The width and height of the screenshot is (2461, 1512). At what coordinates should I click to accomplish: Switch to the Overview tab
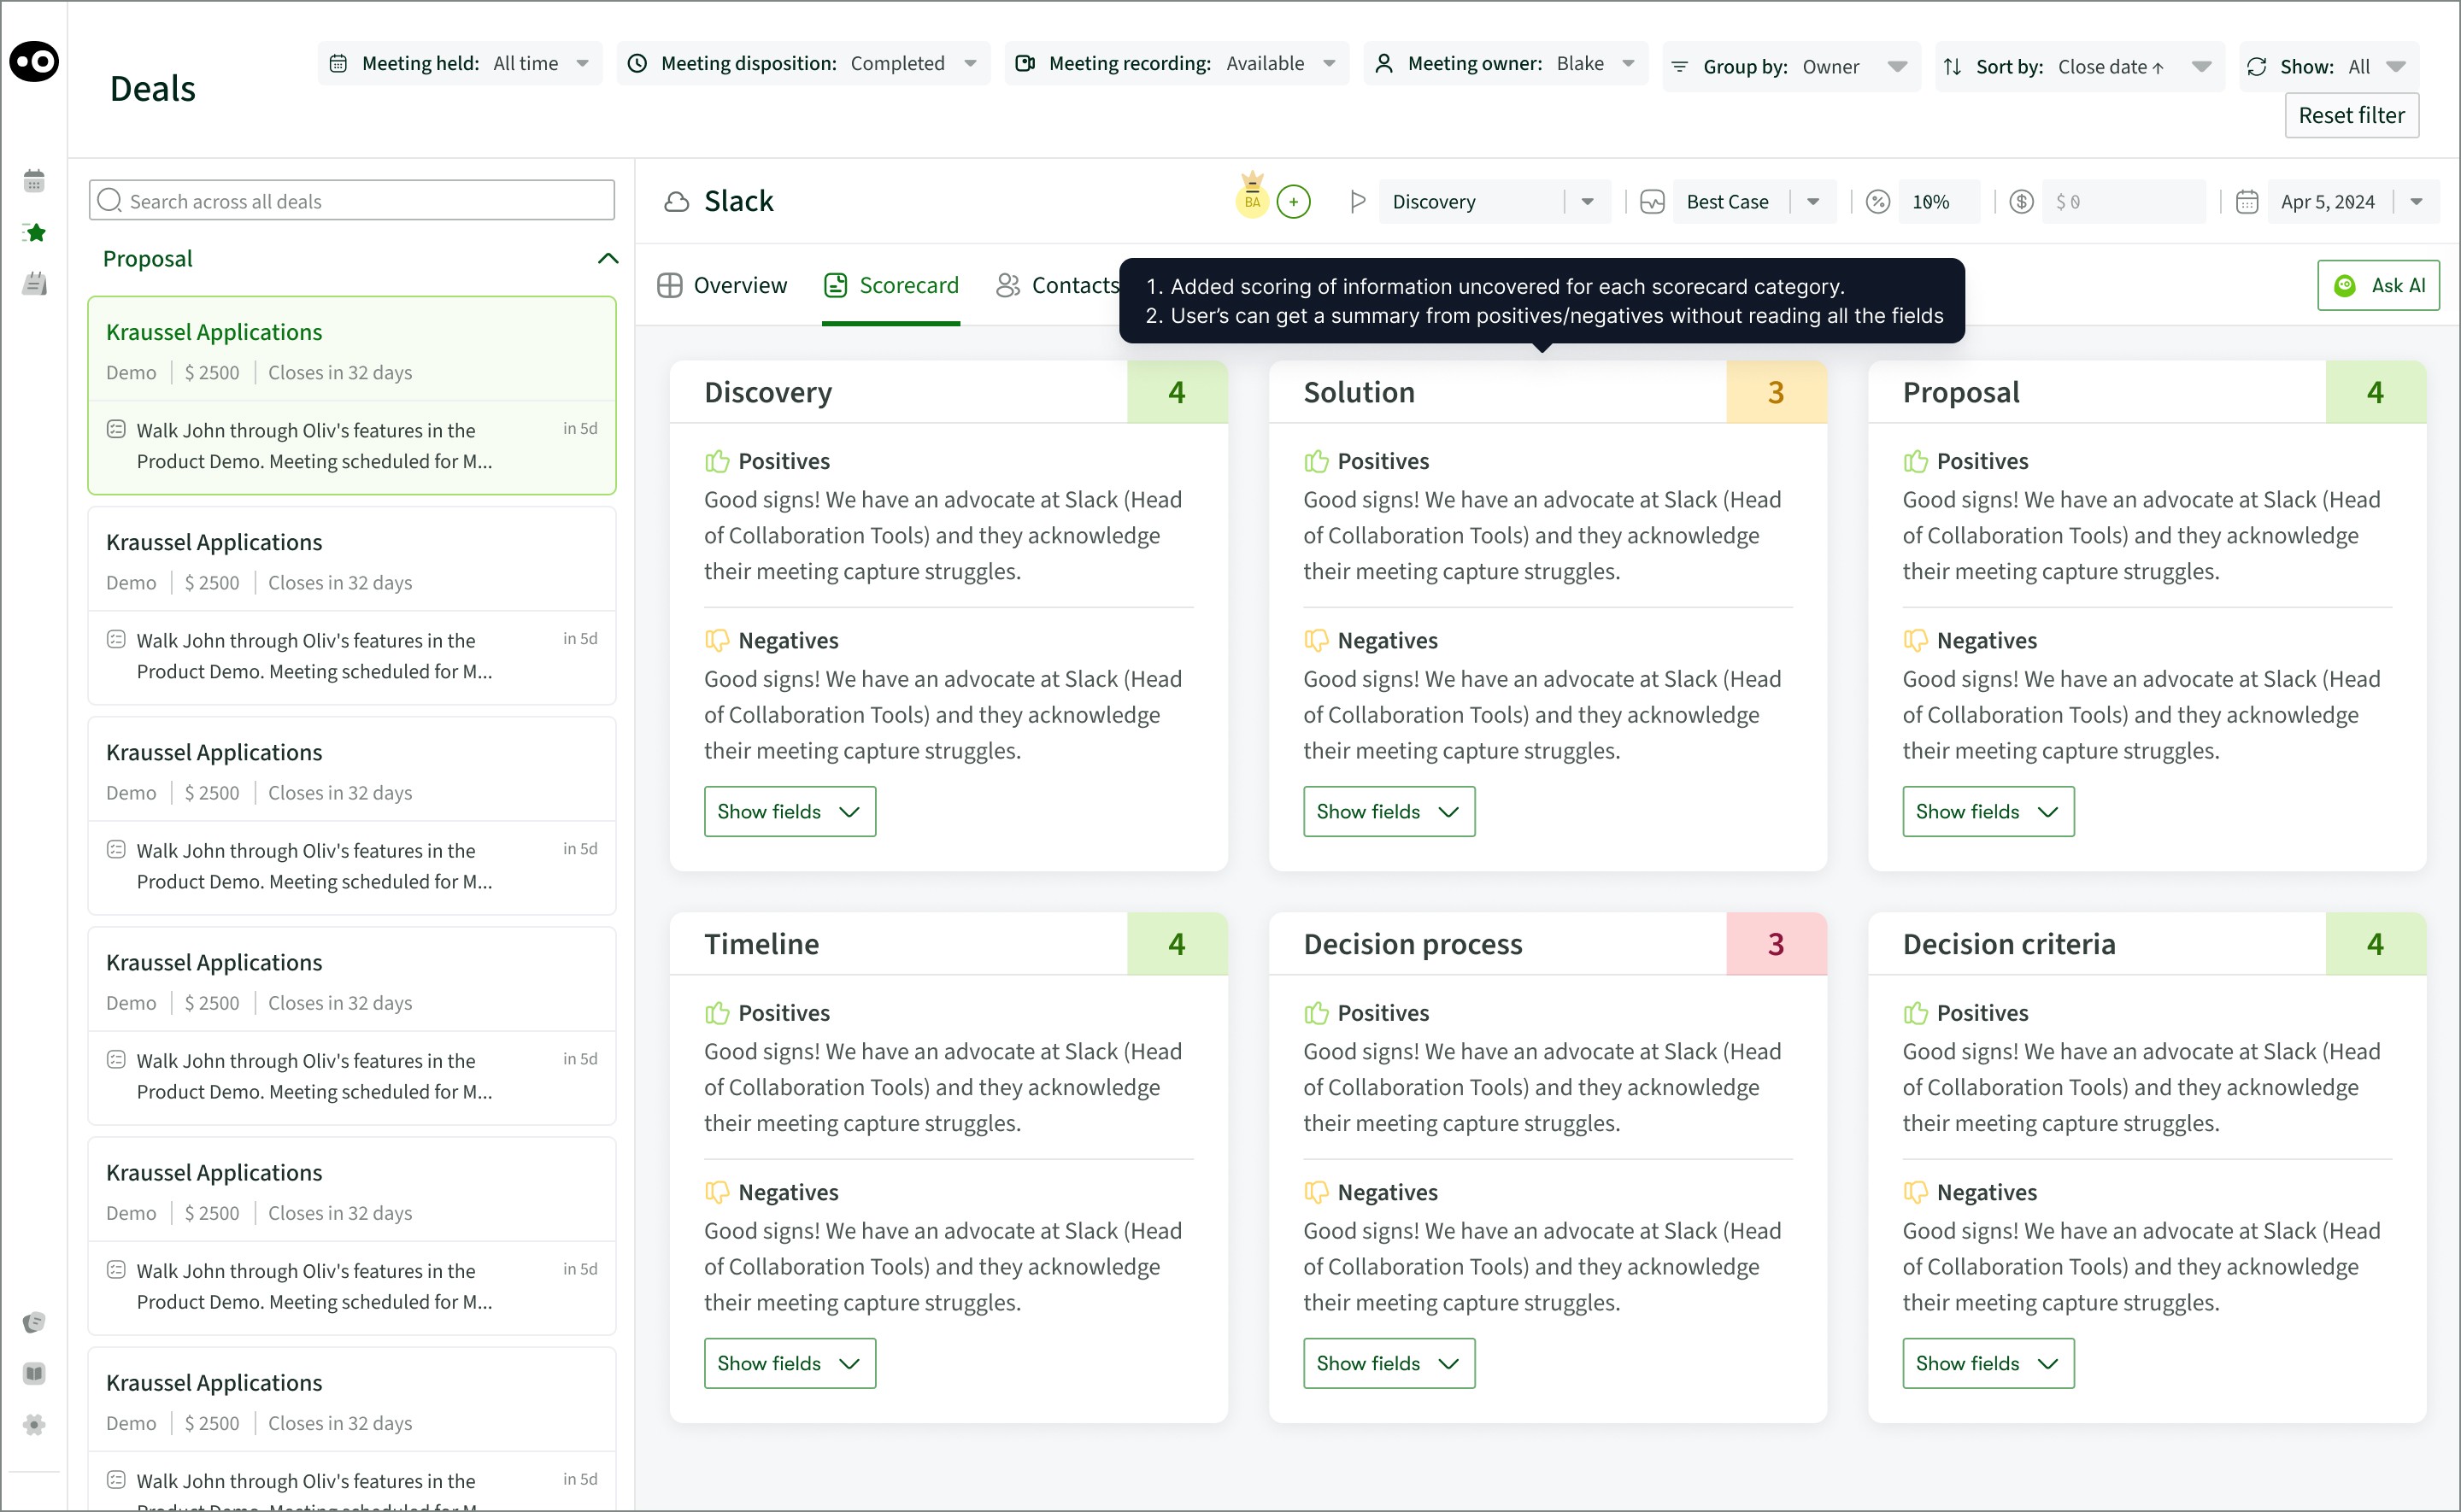click(x=722, y=286)
